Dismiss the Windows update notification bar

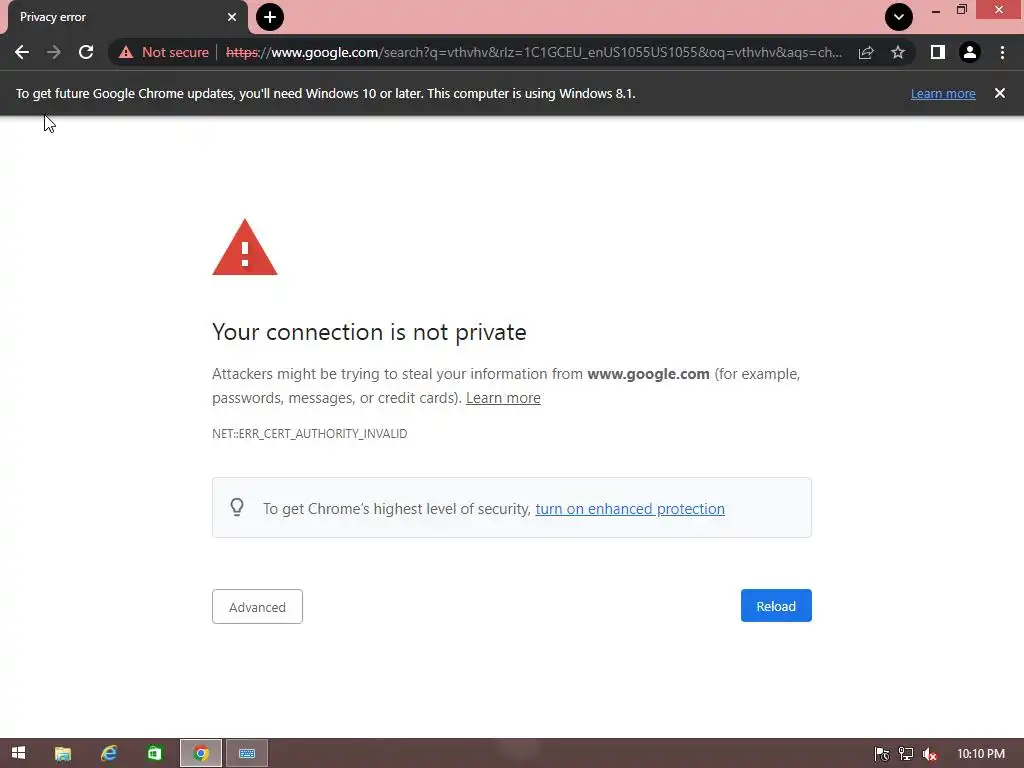tap(1000, 93)
